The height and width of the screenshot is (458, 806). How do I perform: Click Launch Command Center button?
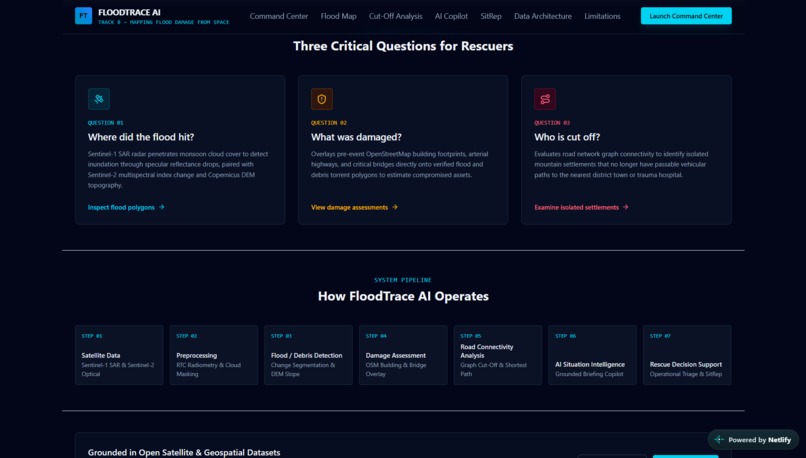pos(686,16)
